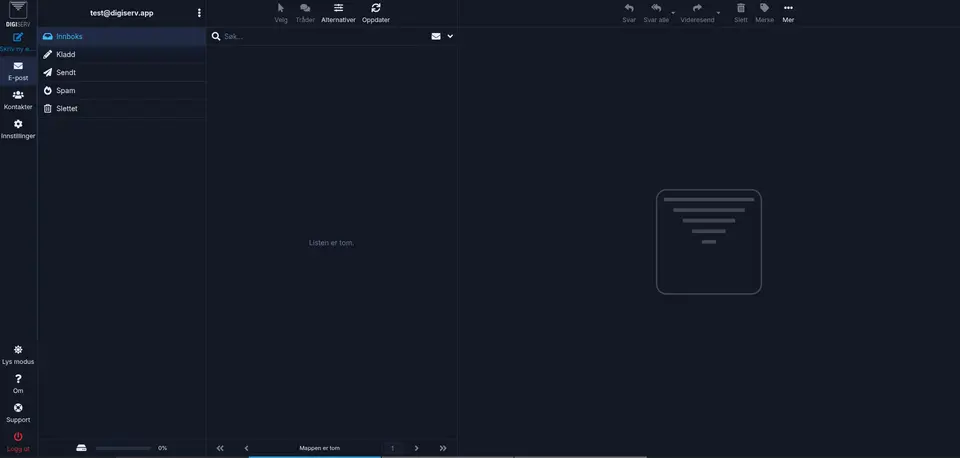Go to next page arrow

pyautogui.click(x=416, y=448)
